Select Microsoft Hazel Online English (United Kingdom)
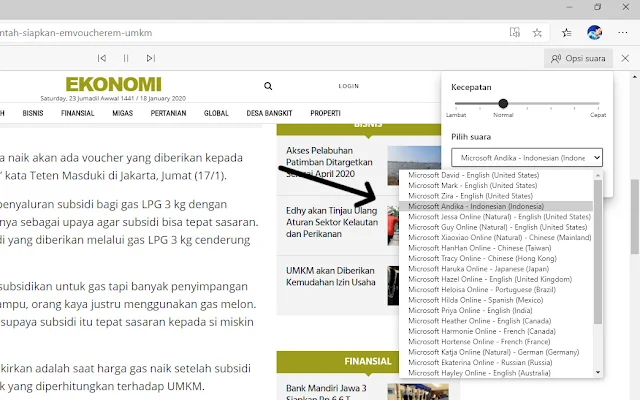640x400 pixels. [496, 279]
